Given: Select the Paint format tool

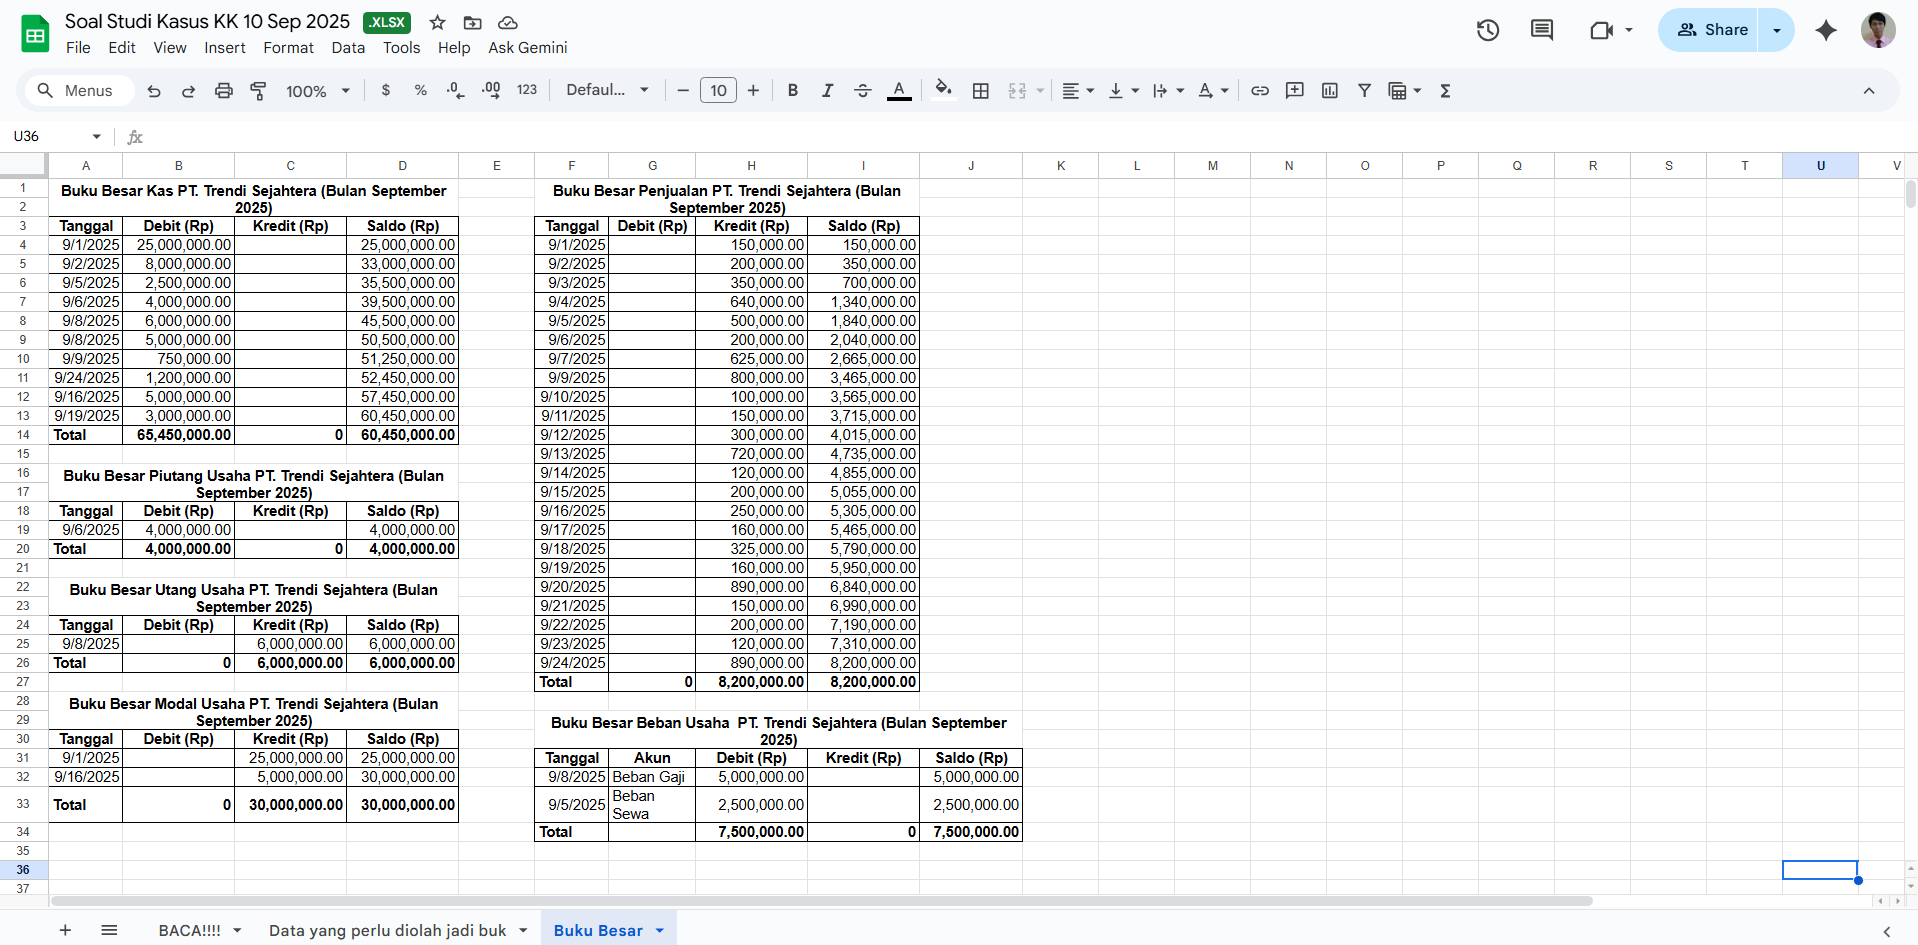Looking at the screenshot, I should click(x=258, y=91).
